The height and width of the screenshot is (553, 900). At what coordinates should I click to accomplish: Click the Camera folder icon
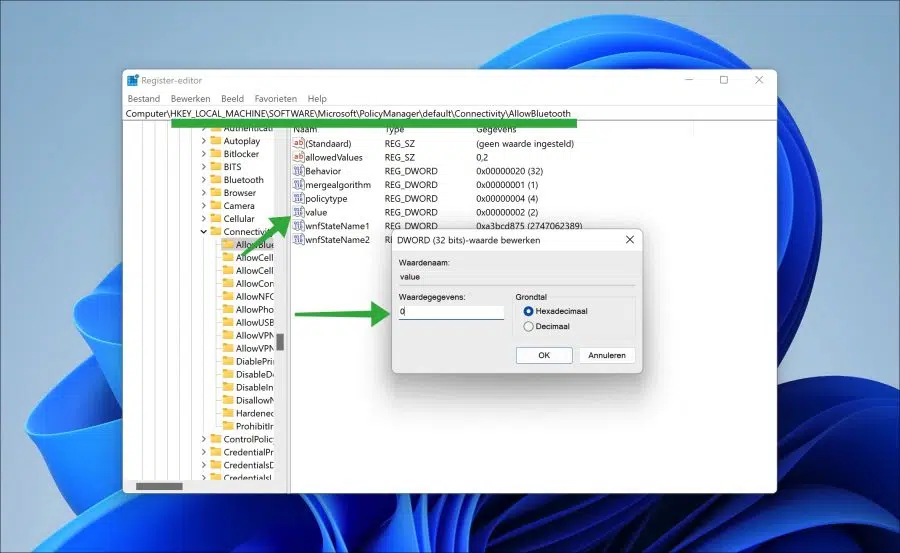[216, 206]
